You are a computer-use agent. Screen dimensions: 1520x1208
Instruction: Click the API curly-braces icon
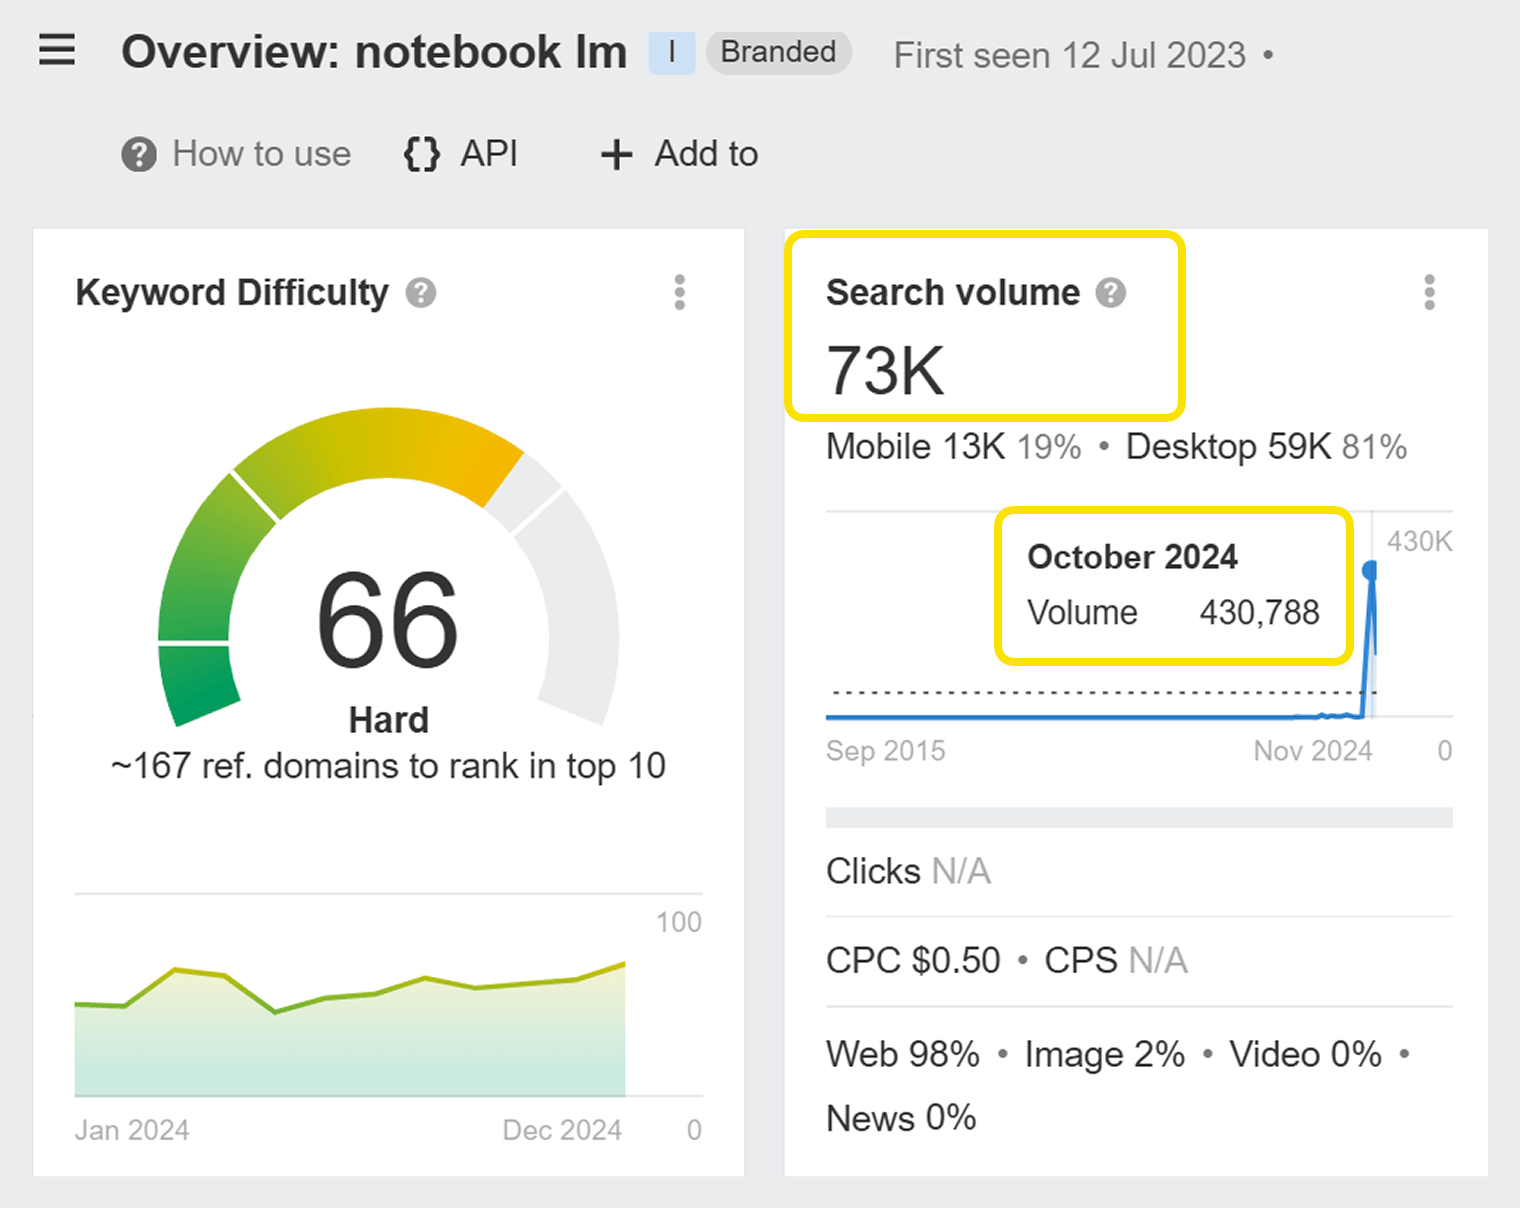point(421,154)
